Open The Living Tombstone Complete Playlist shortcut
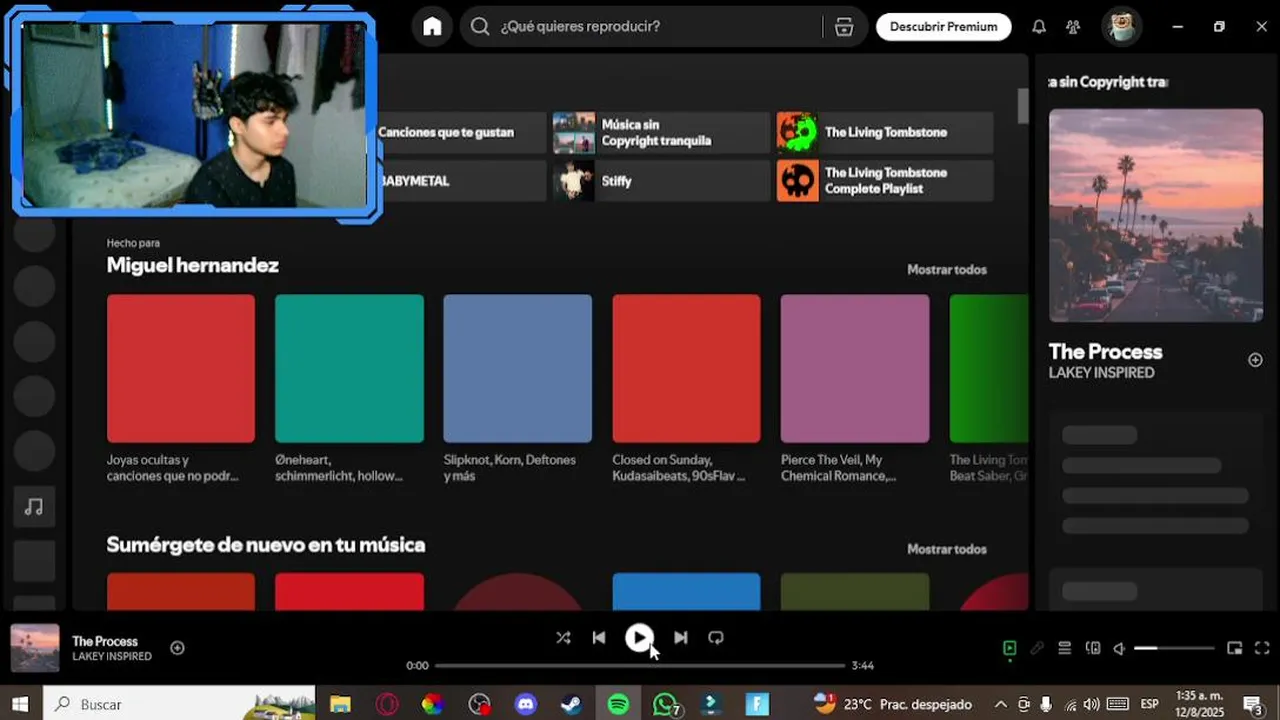This screenshot has width=1280, height=720. (885, 181)
